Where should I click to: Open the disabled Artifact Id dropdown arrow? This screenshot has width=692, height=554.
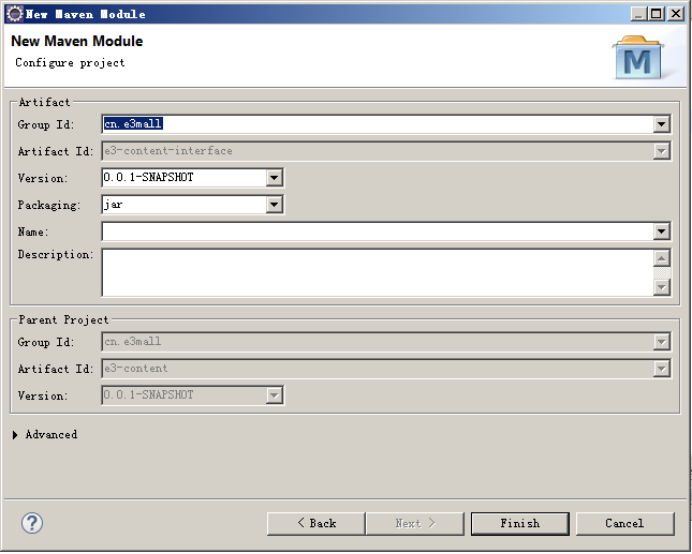661,151
